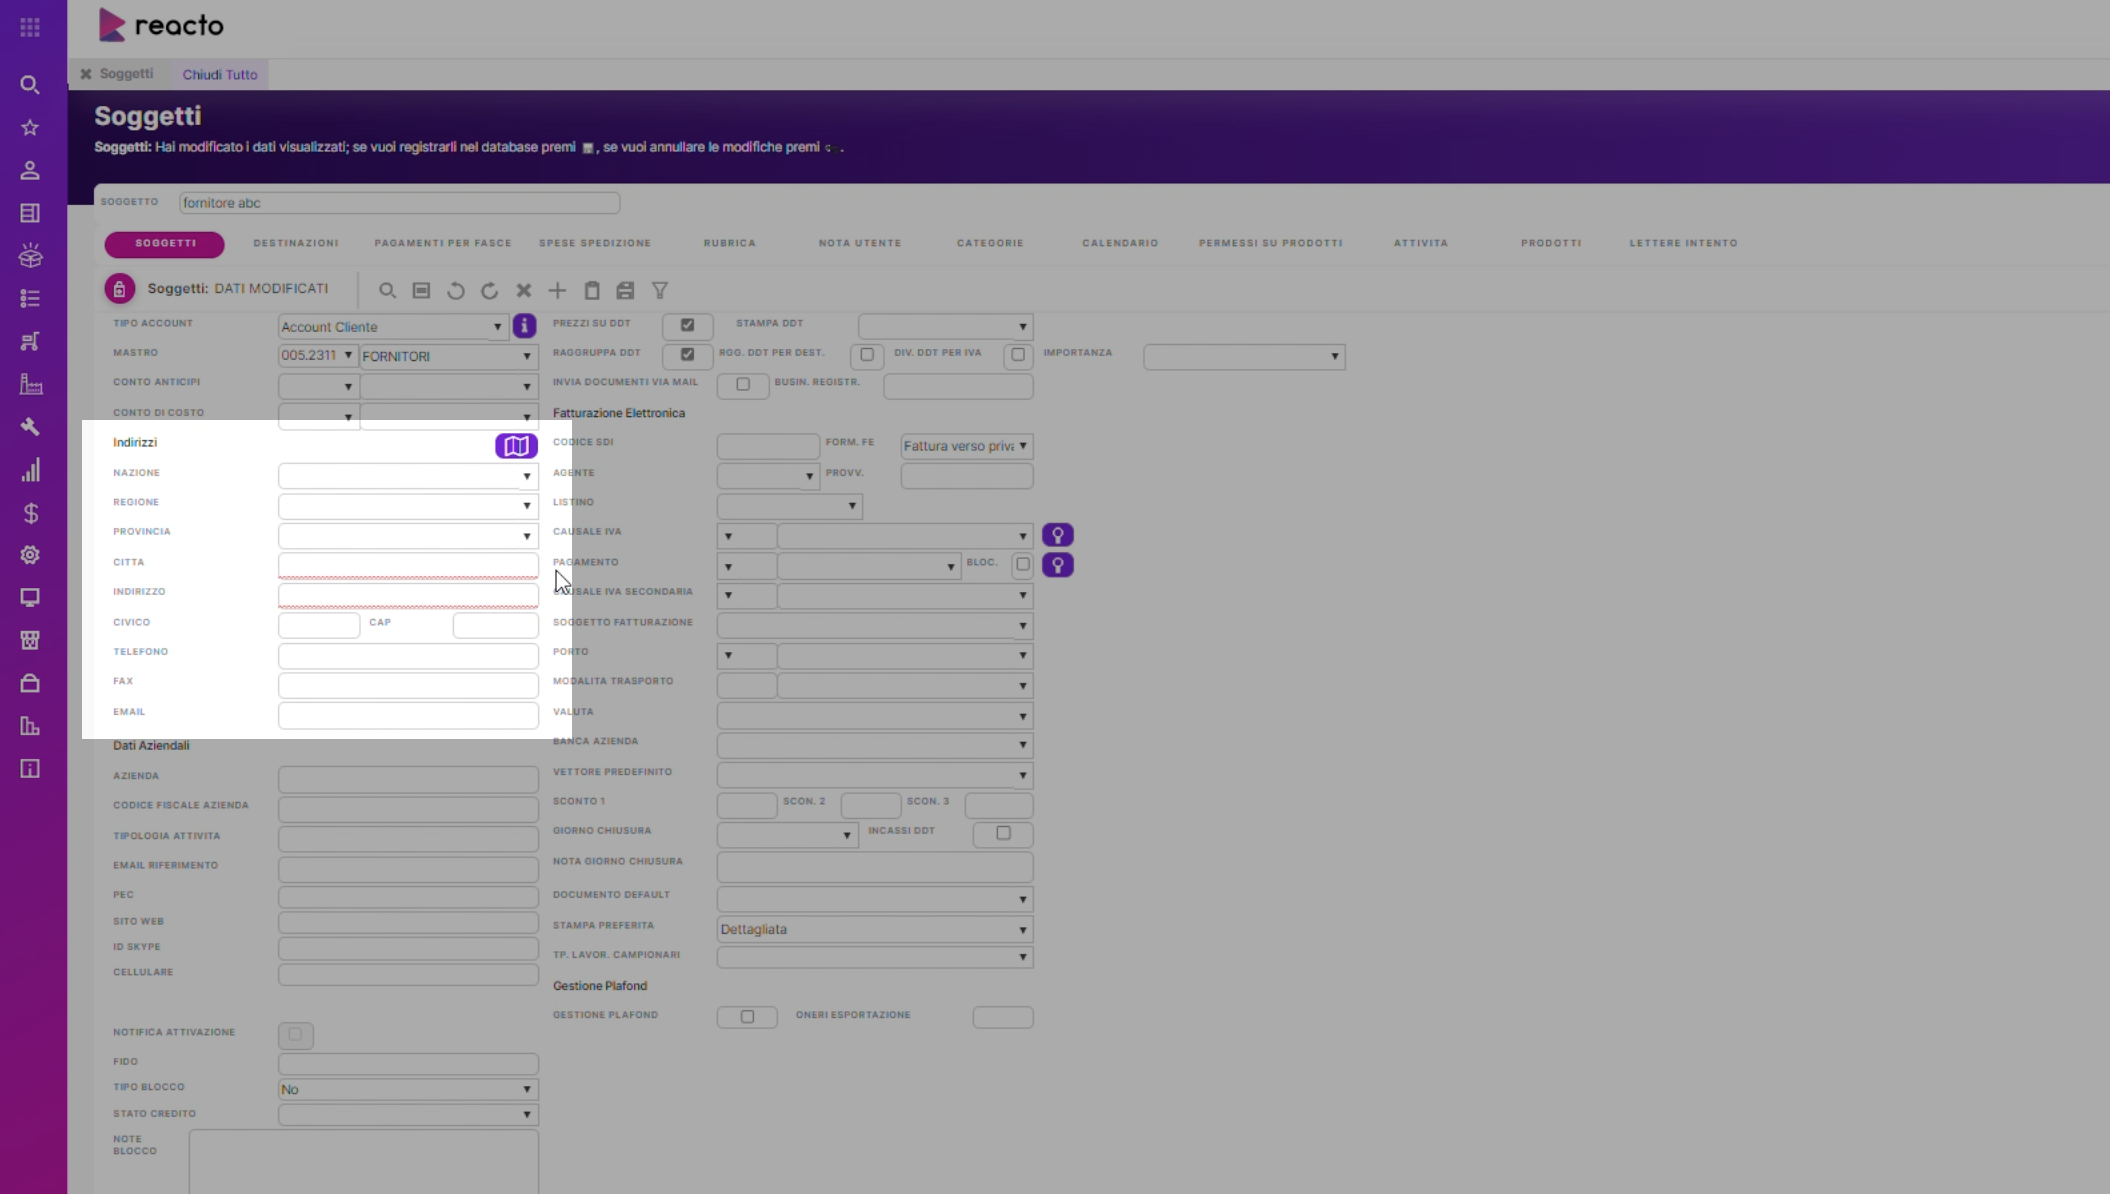Toggle the Bloc. checkbox next to Pagamento
Image resolution: width=2110 pixels, height=1194 pixels.
1023,564
